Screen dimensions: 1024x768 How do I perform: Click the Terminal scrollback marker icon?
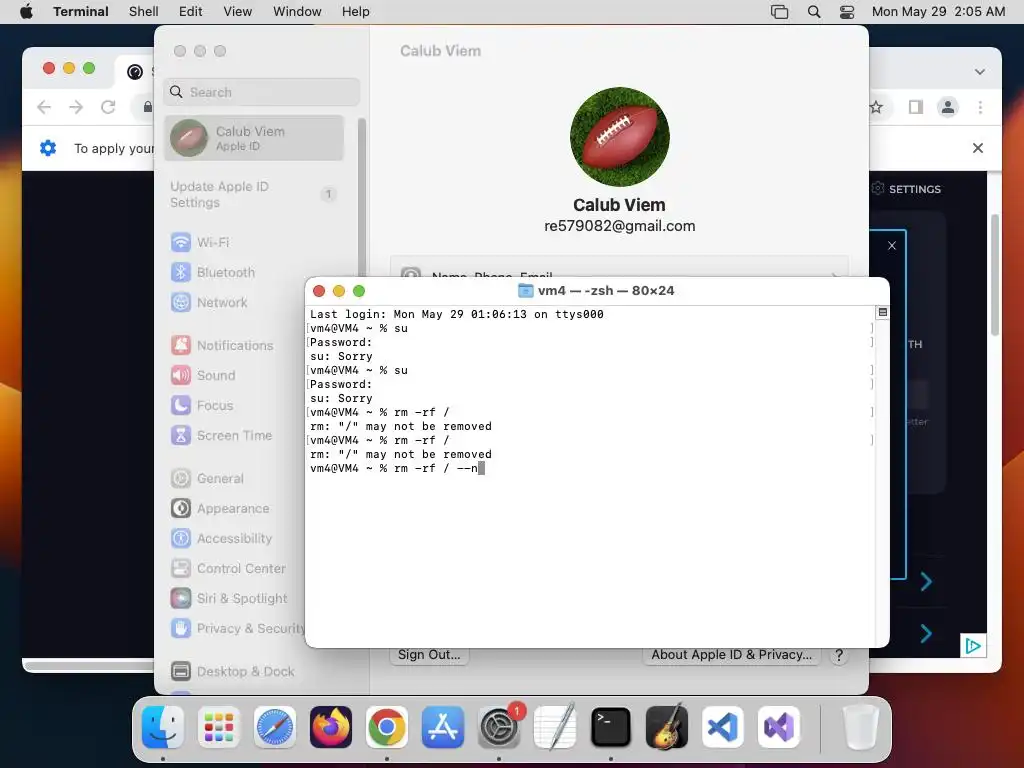882,312
